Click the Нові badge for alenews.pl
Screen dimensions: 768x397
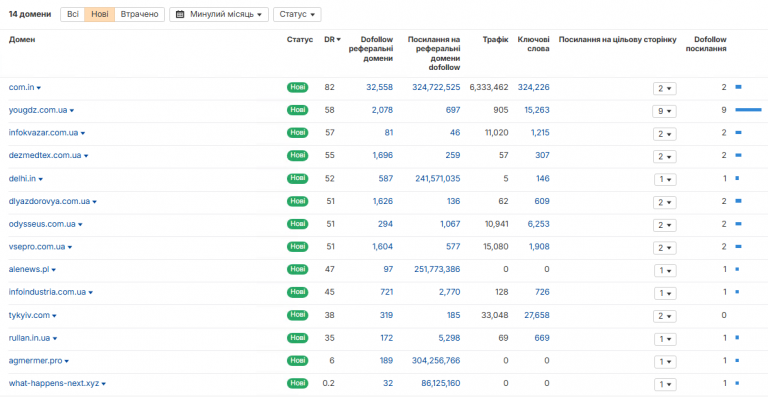click(297, 270)
